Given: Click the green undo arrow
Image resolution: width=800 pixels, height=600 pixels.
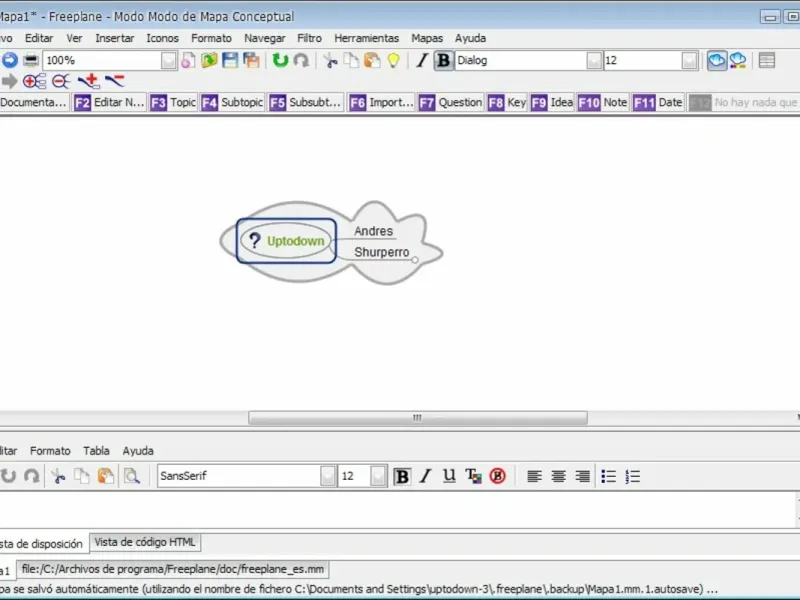Looking at the screenshot, I should coord(280,60).
